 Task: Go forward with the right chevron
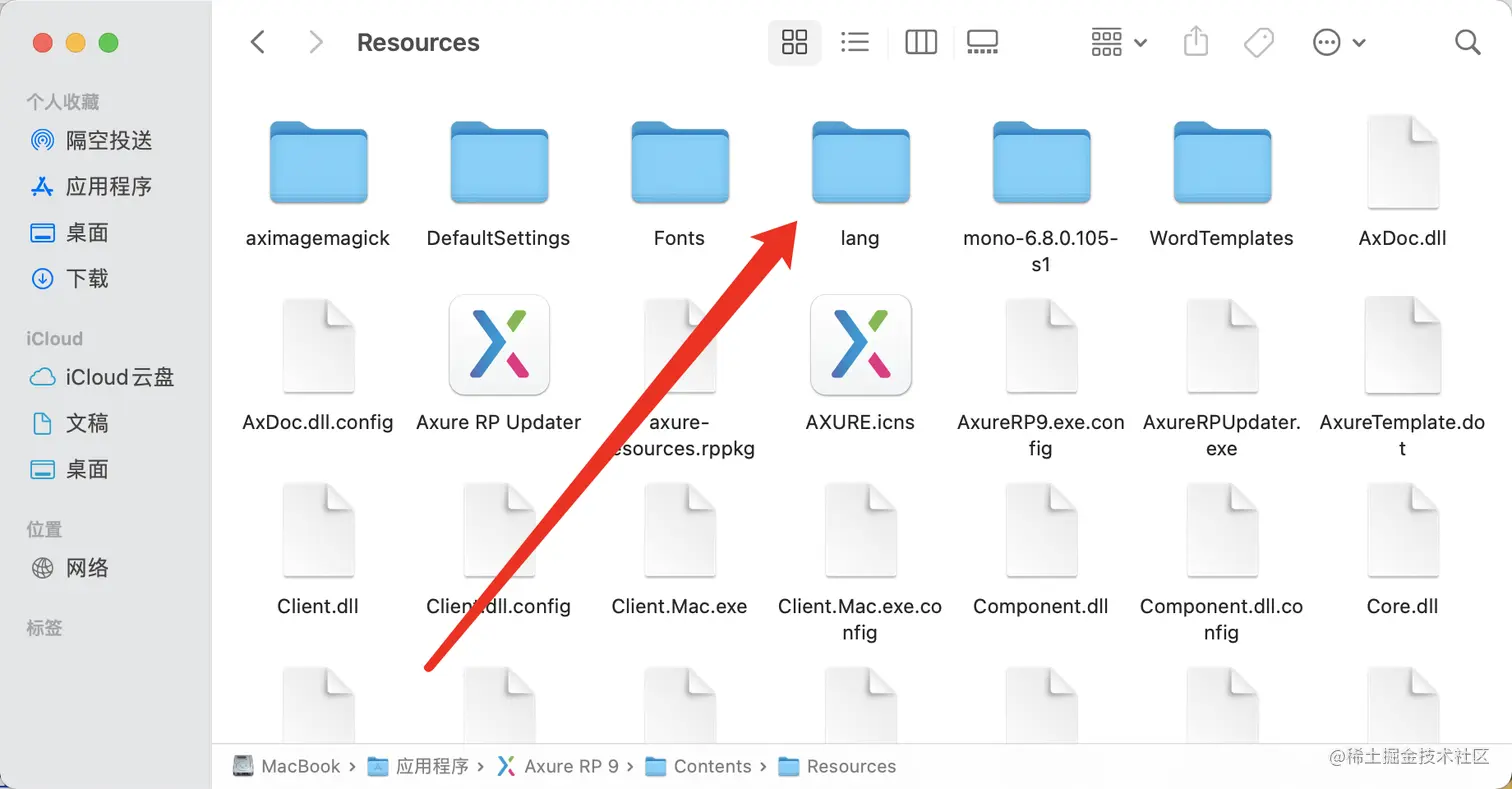pyautogui.click(x=316, y=42)
